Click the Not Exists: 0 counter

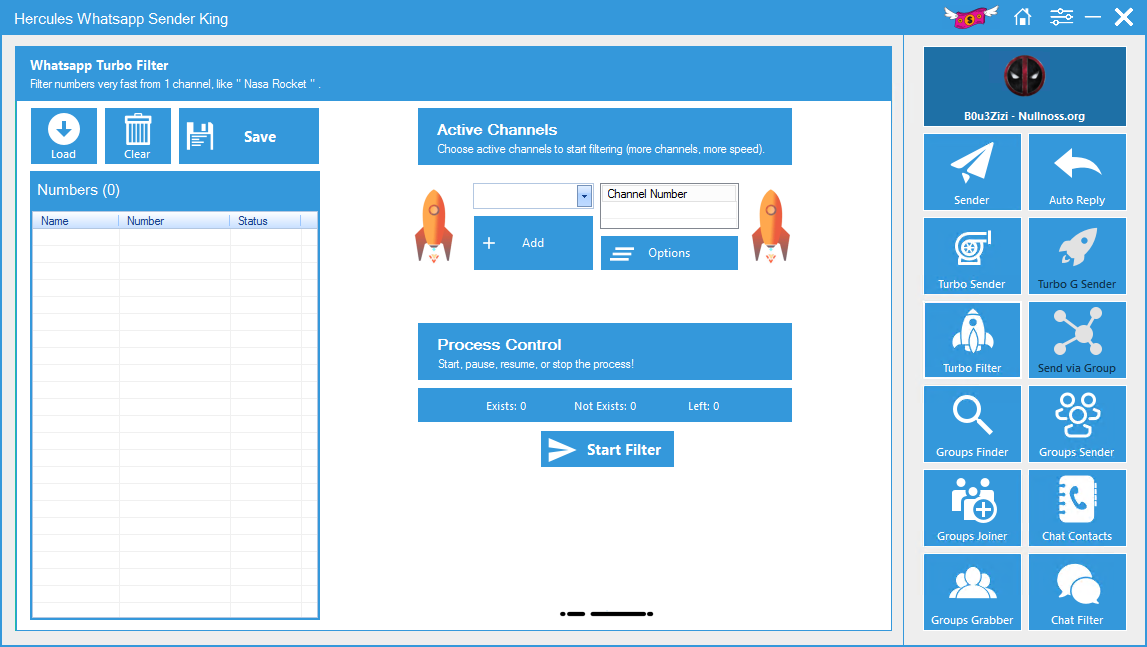605,406
